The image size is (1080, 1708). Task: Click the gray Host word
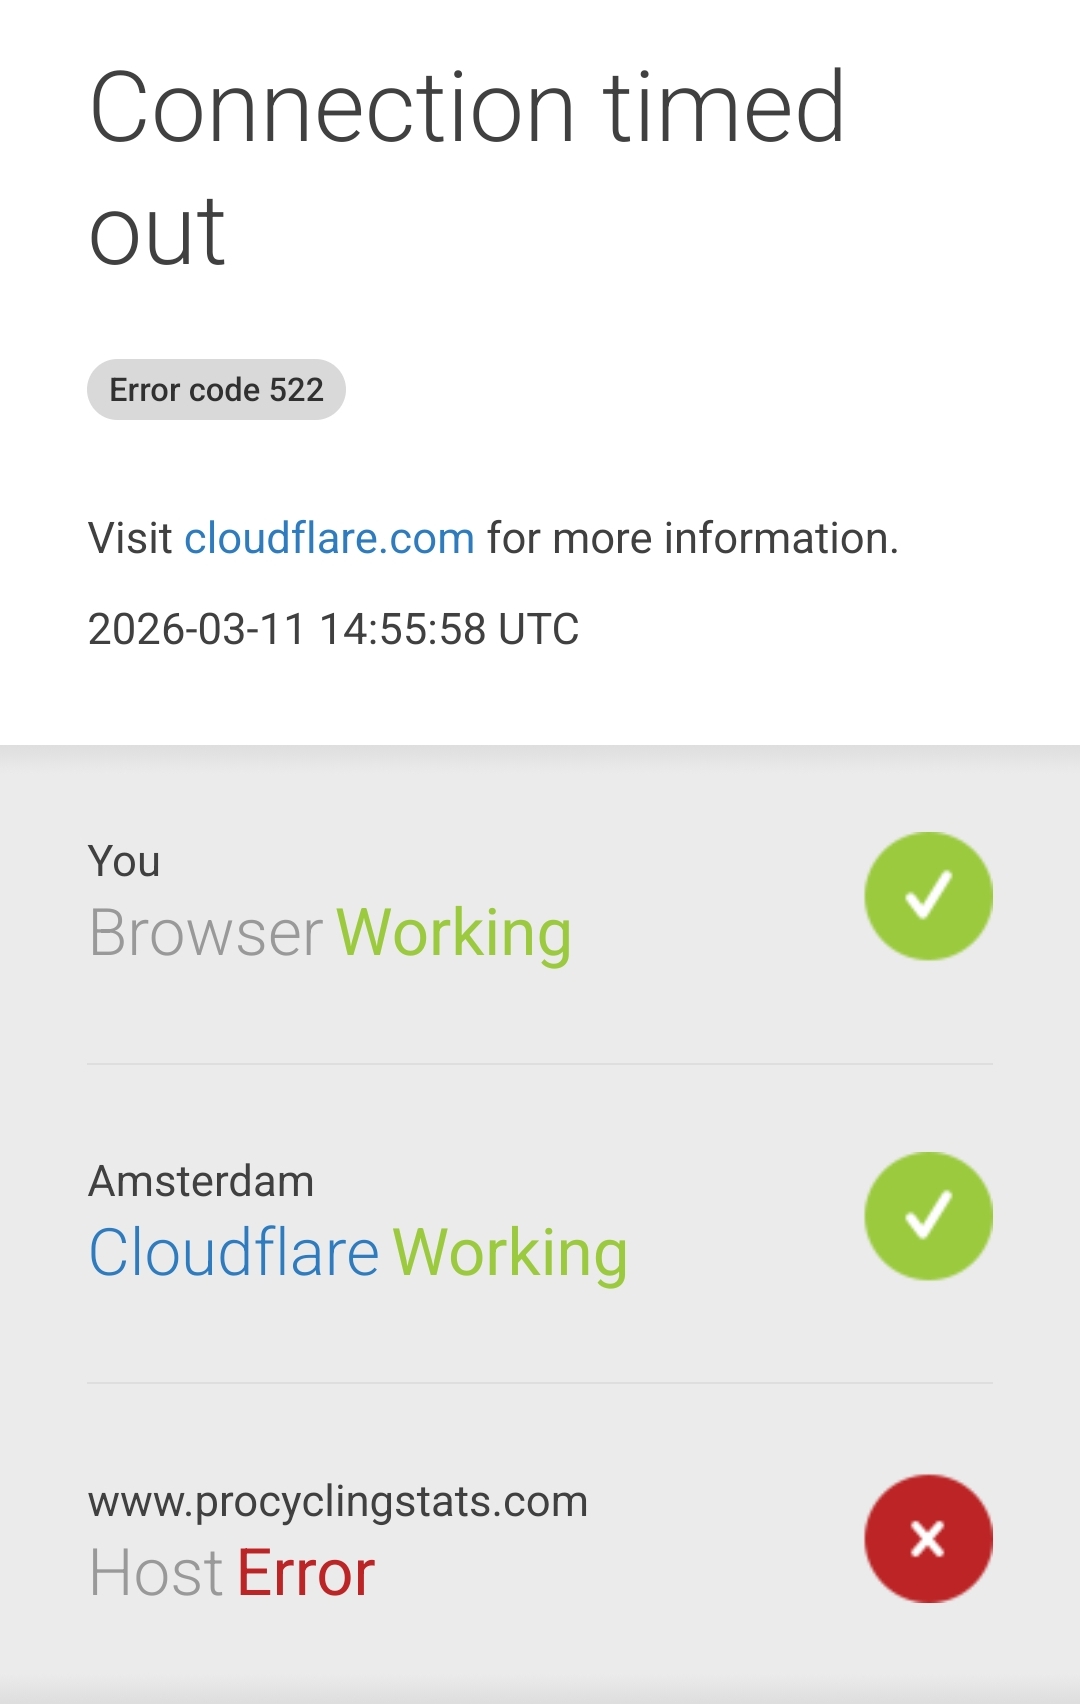click(x=156, y=1573)
